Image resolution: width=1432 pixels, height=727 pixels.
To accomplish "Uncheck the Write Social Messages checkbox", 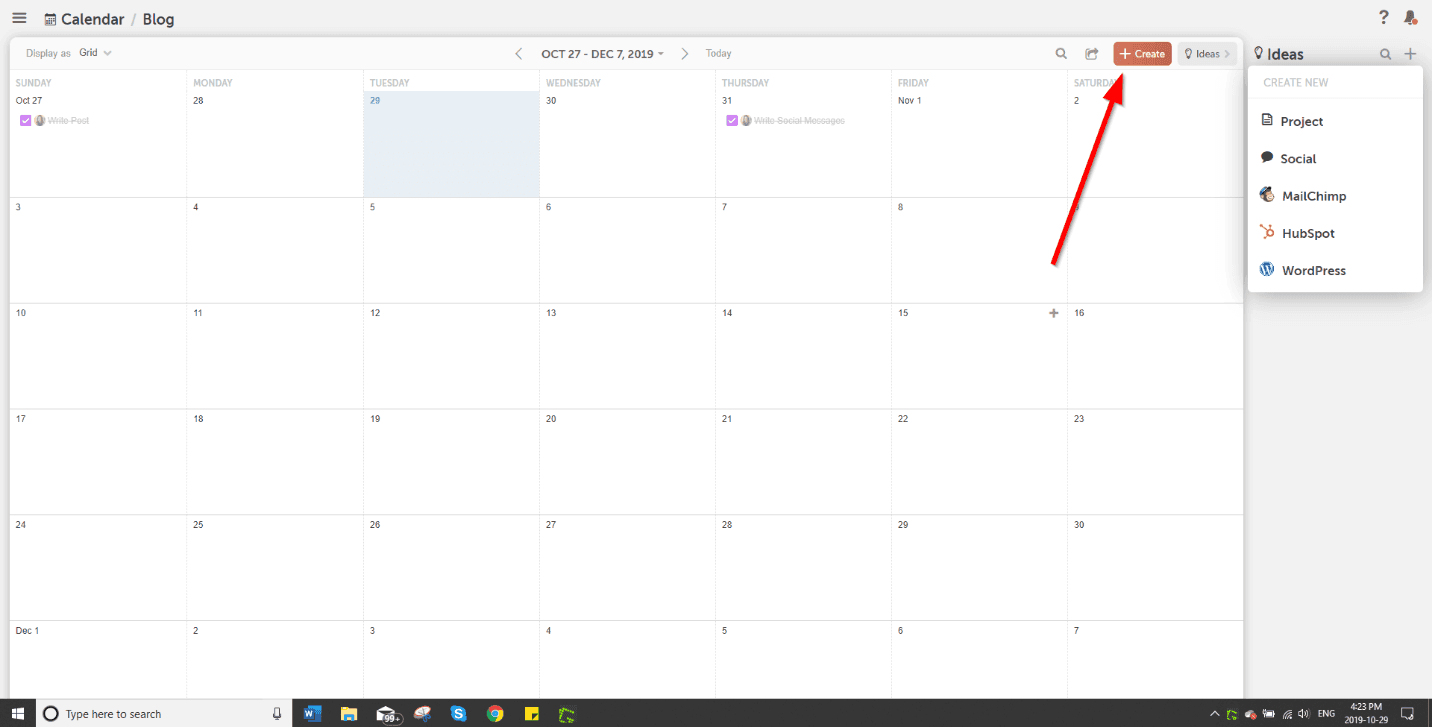I will 732,121.
